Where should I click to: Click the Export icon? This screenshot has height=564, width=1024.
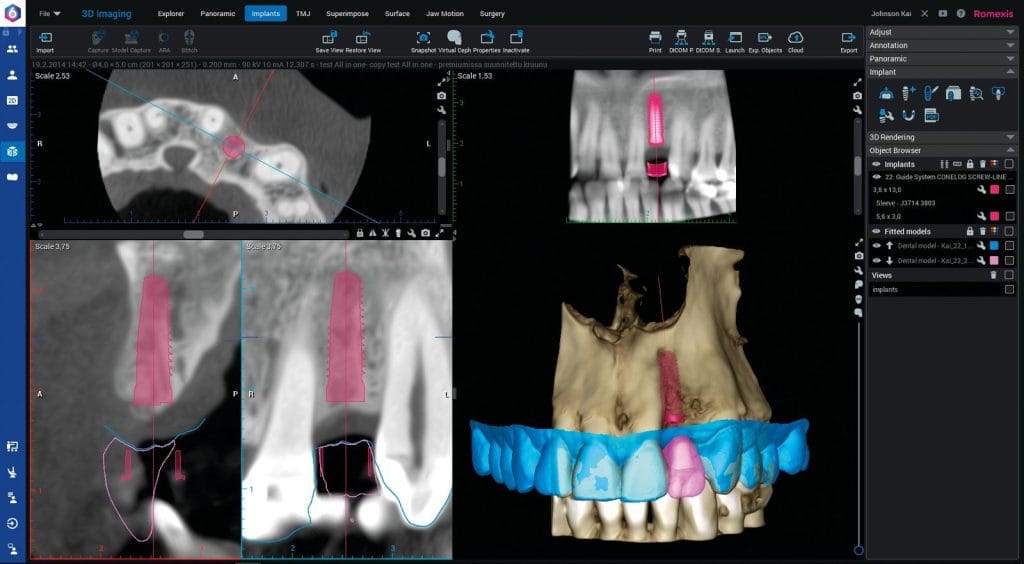coord(848,38)
